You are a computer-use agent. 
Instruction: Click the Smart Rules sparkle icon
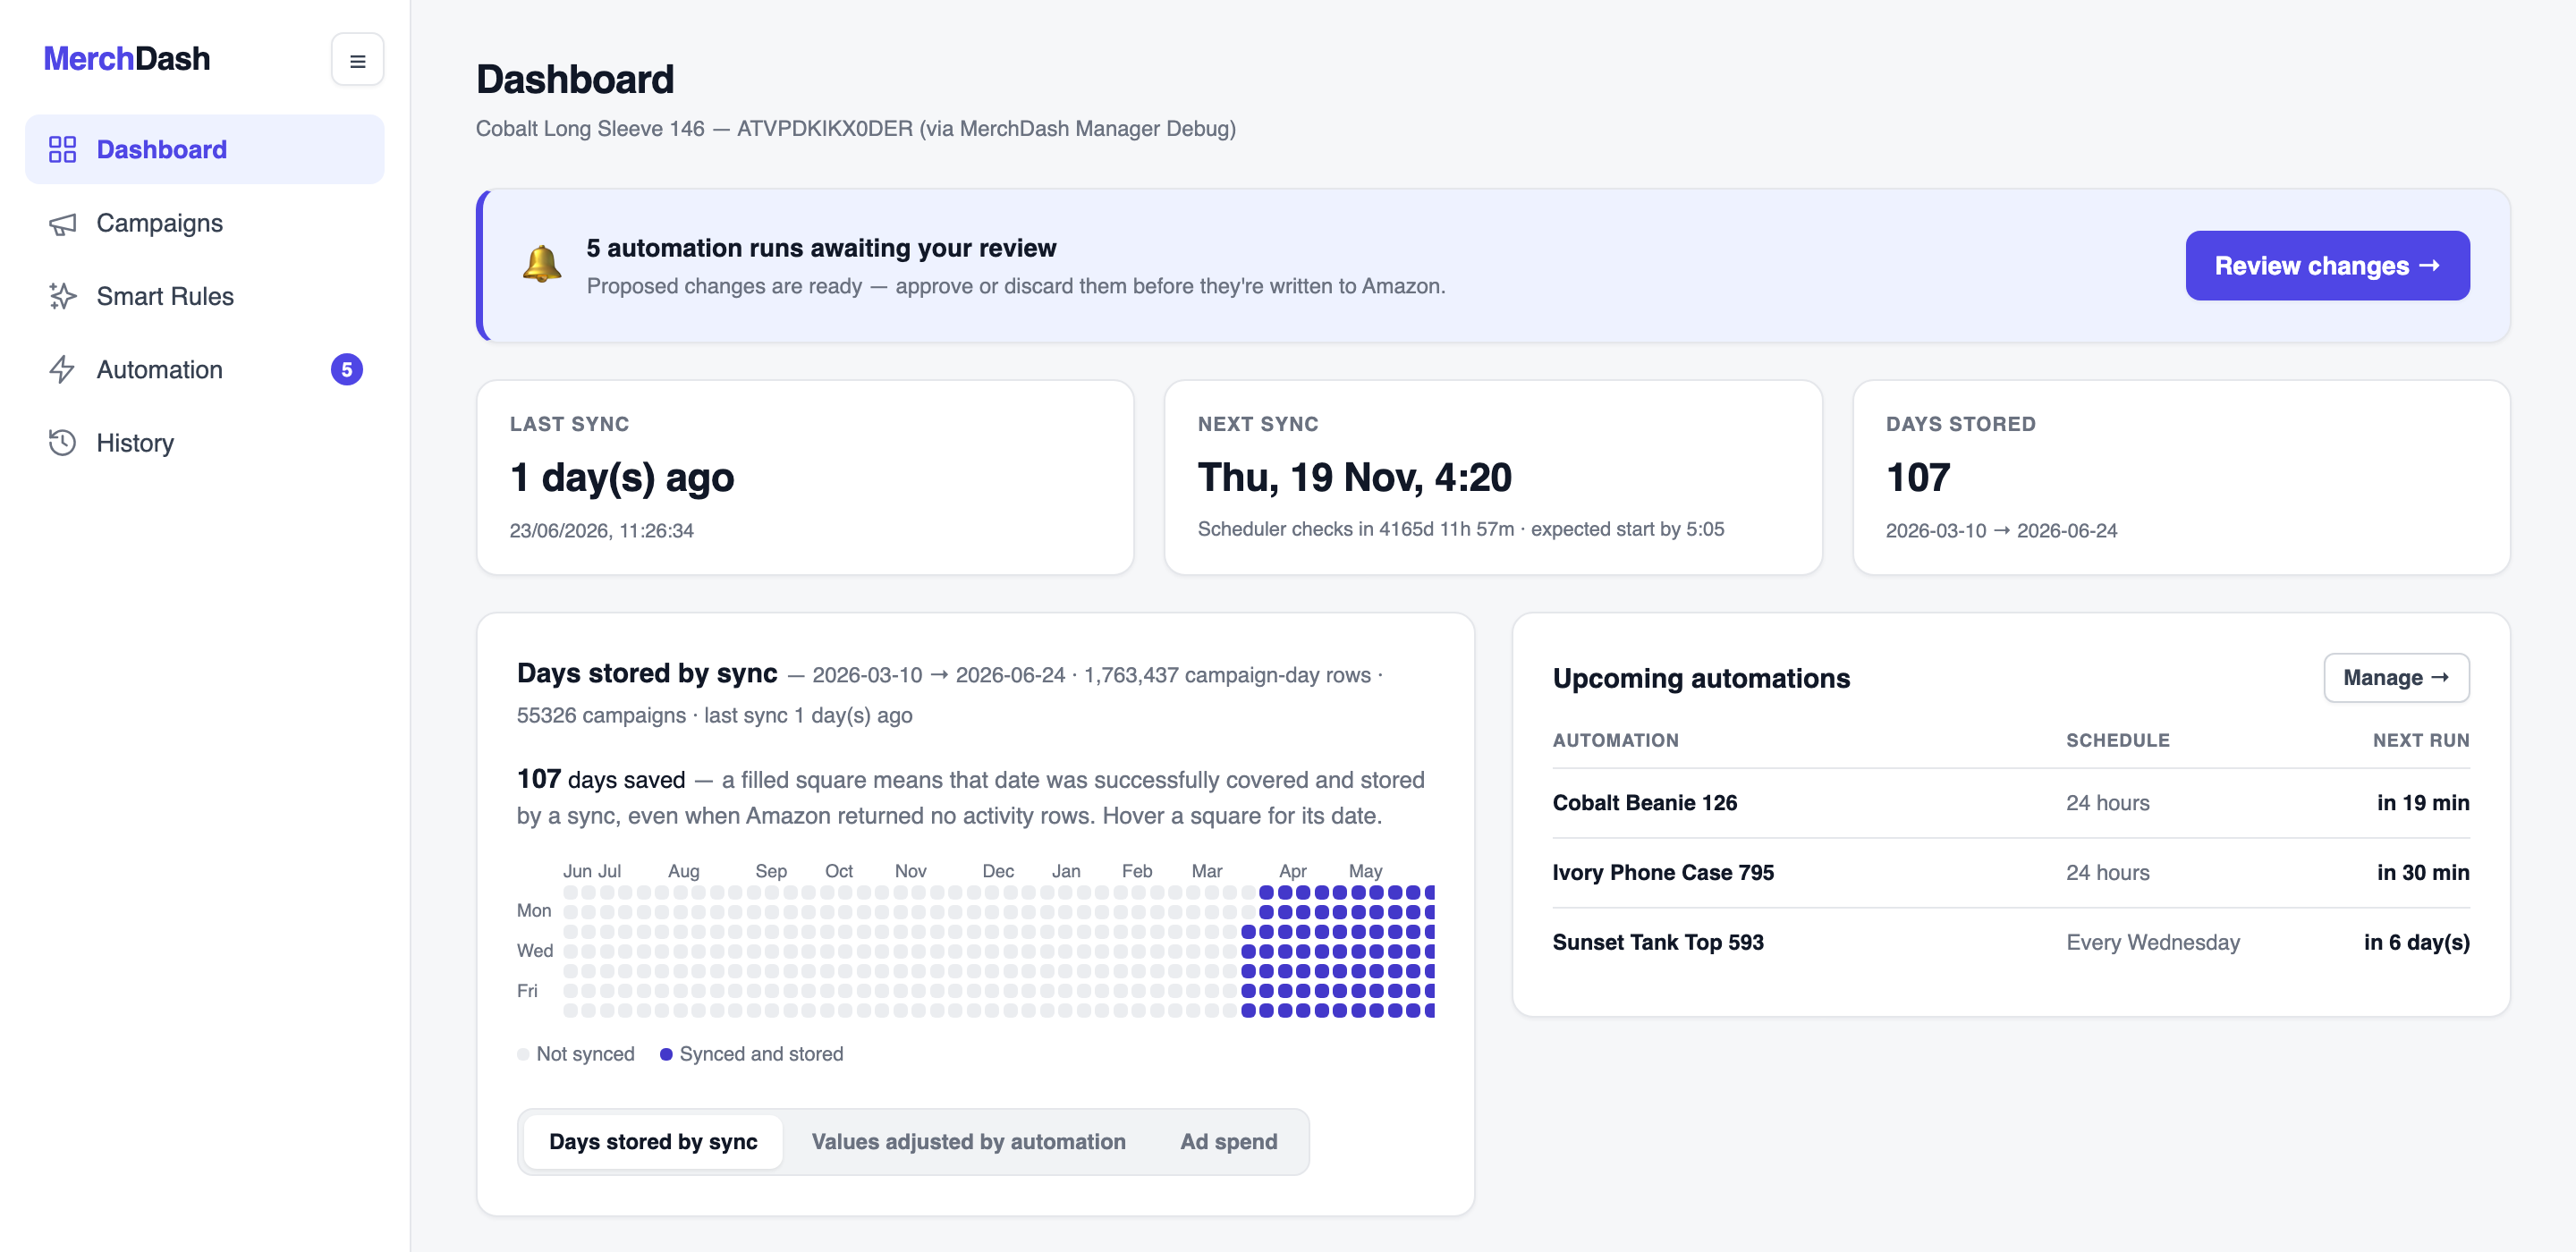tap(62, 296)
